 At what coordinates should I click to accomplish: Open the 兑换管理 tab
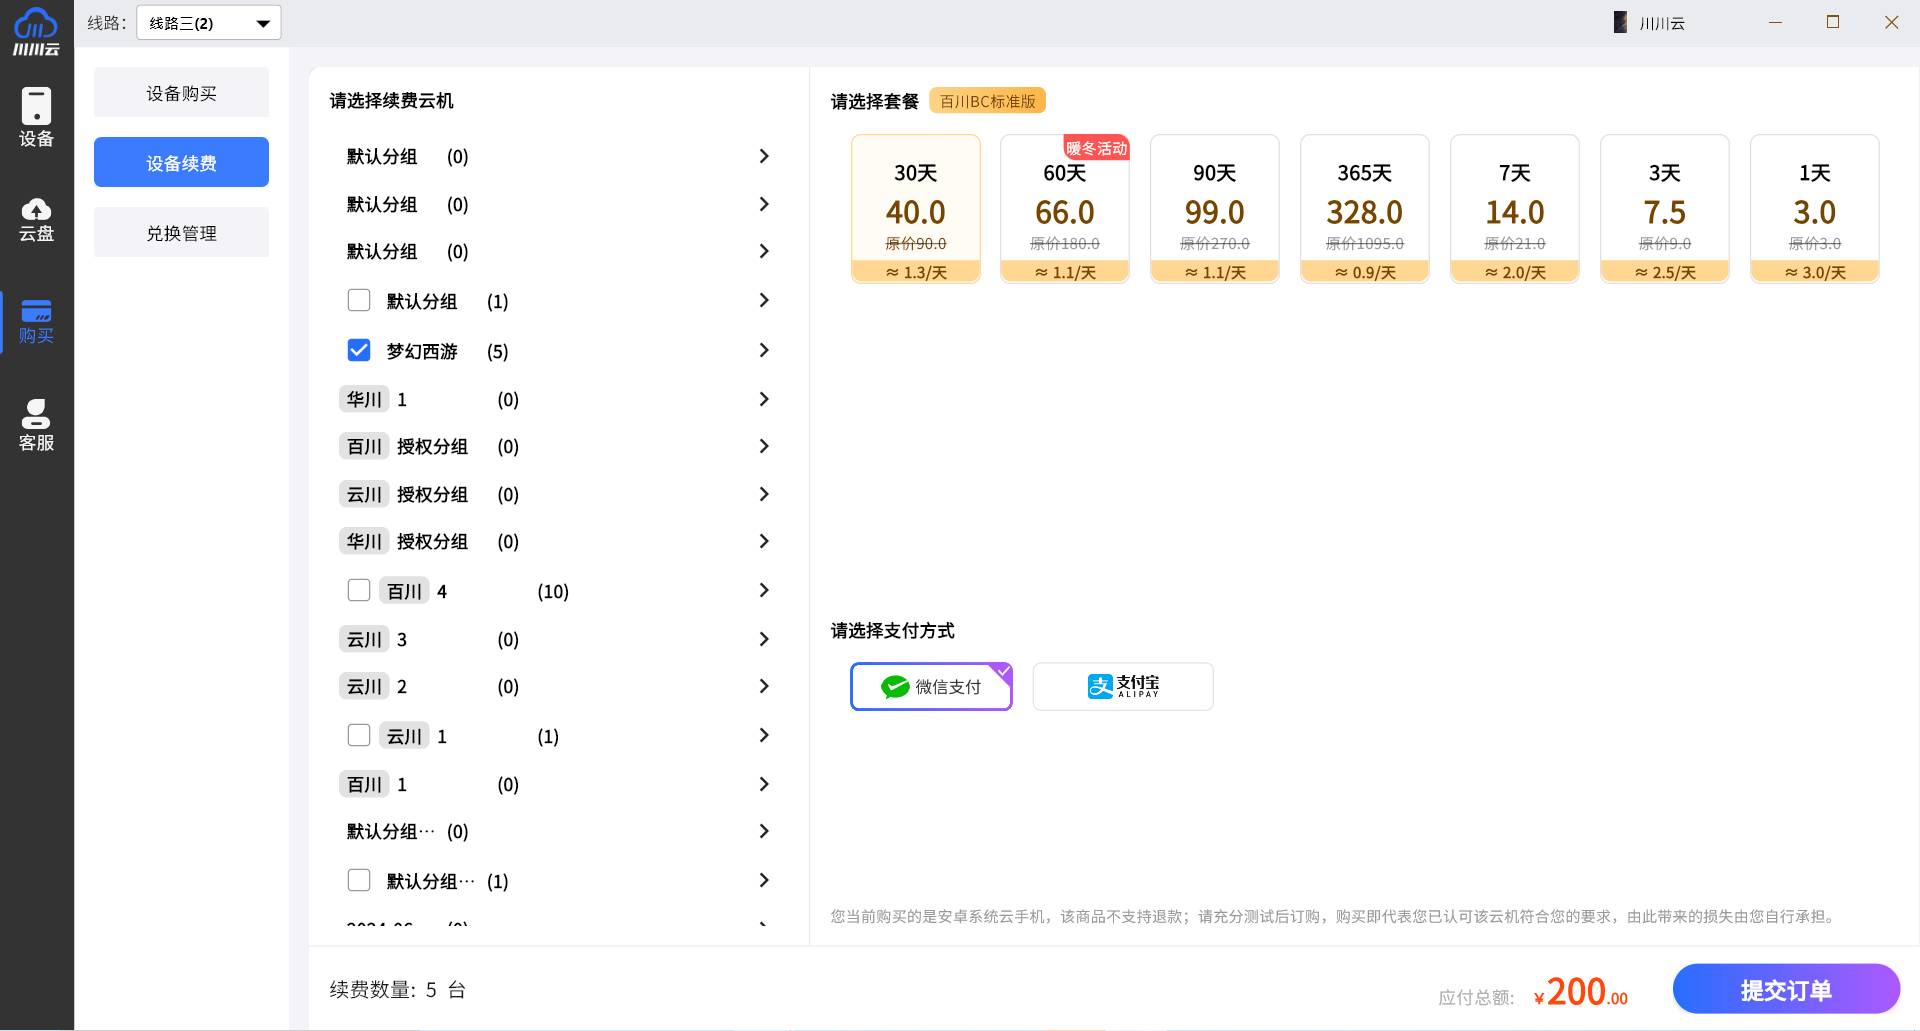coord(181,233)
